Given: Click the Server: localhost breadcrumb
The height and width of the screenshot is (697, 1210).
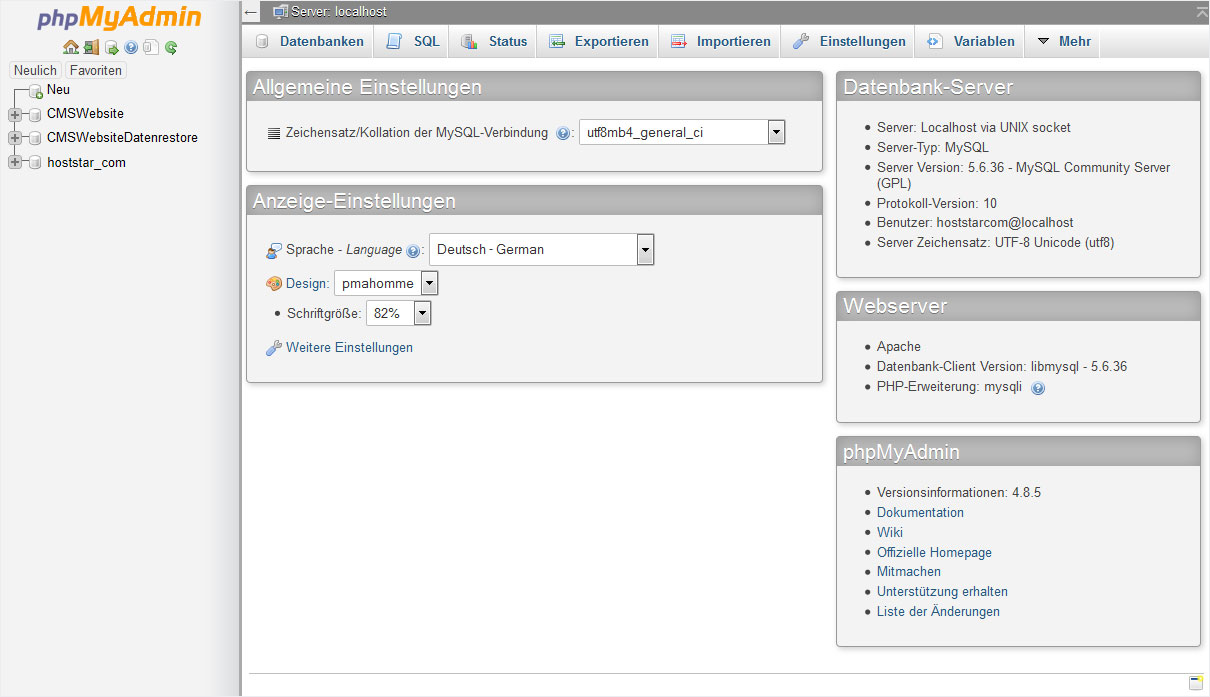Looking at the screenshot, I should pyautogui.click(x=339, y=12).
